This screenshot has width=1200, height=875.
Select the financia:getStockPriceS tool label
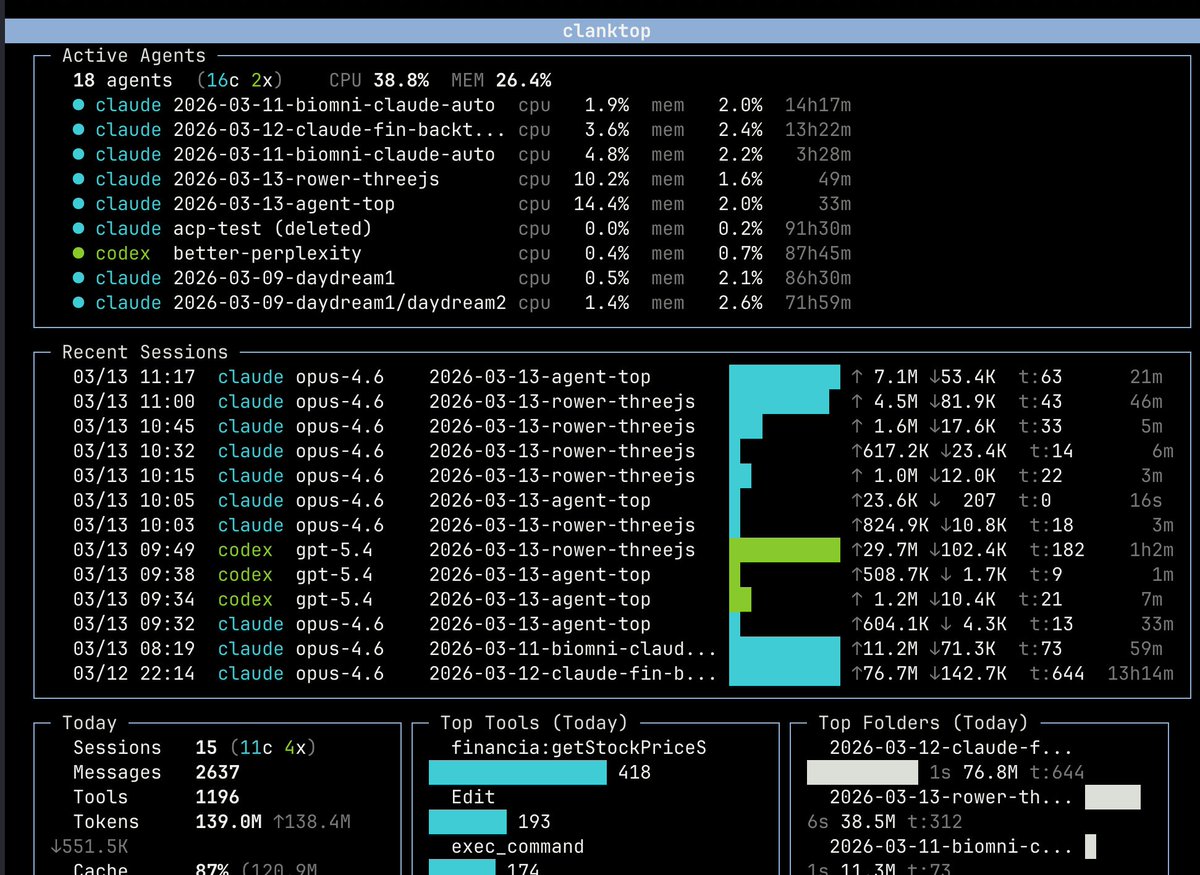point(579,748)
